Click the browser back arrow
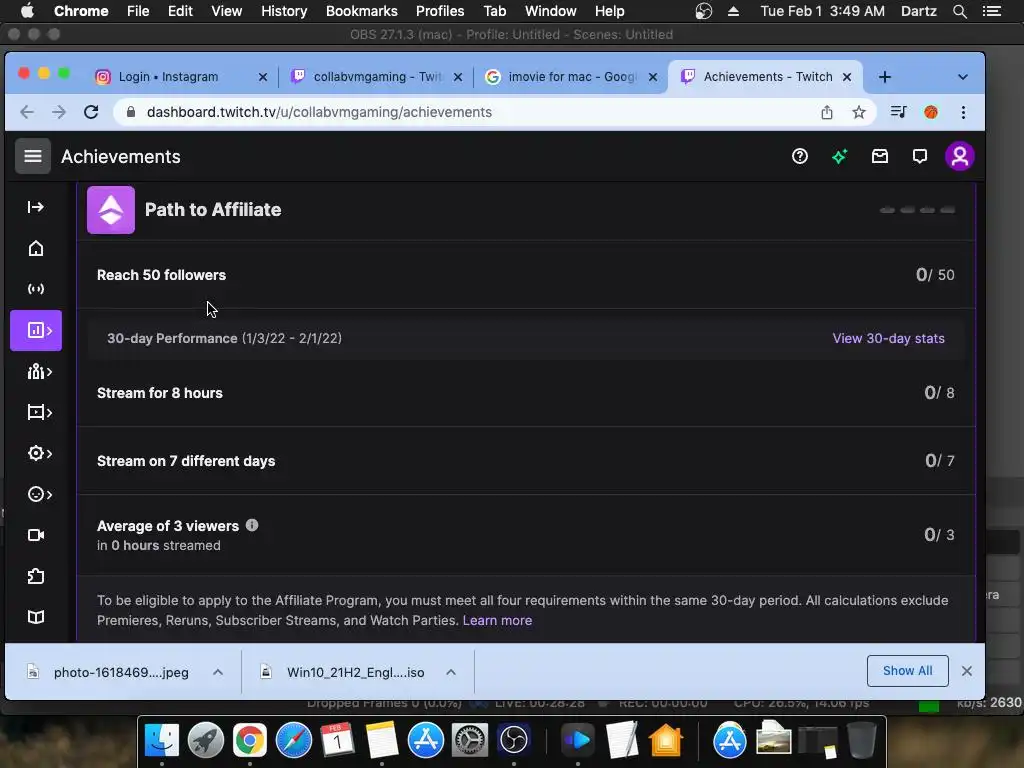Screen dimensions: 1024x768 (x=27, y=112)
